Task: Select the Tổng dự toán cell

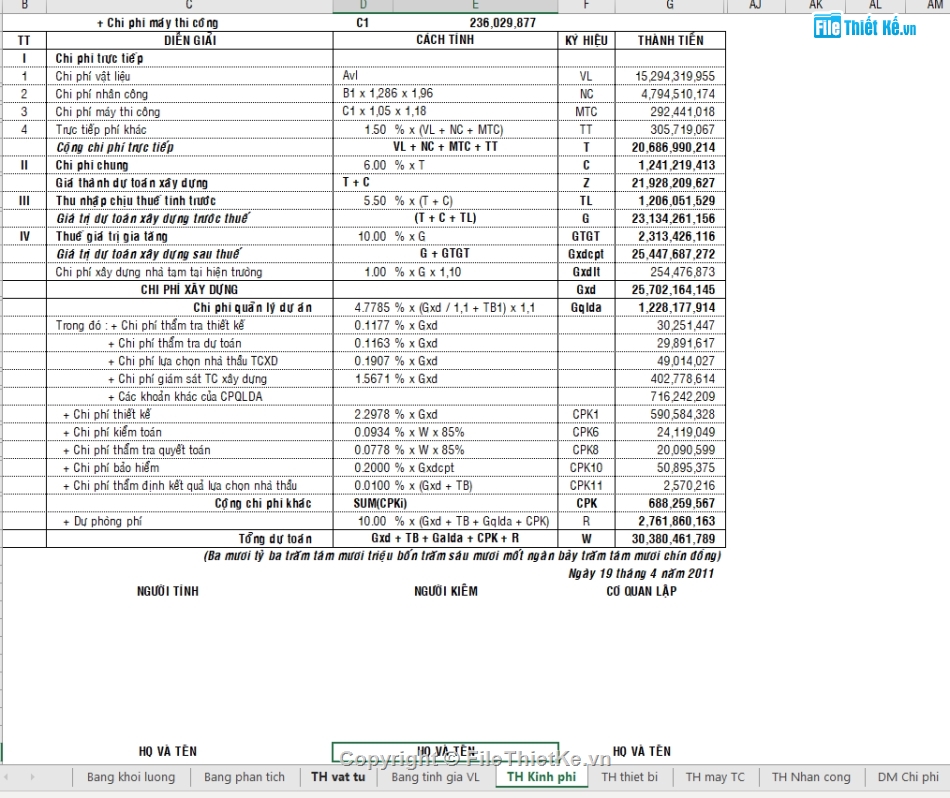Action: click(x=190, y=539)
